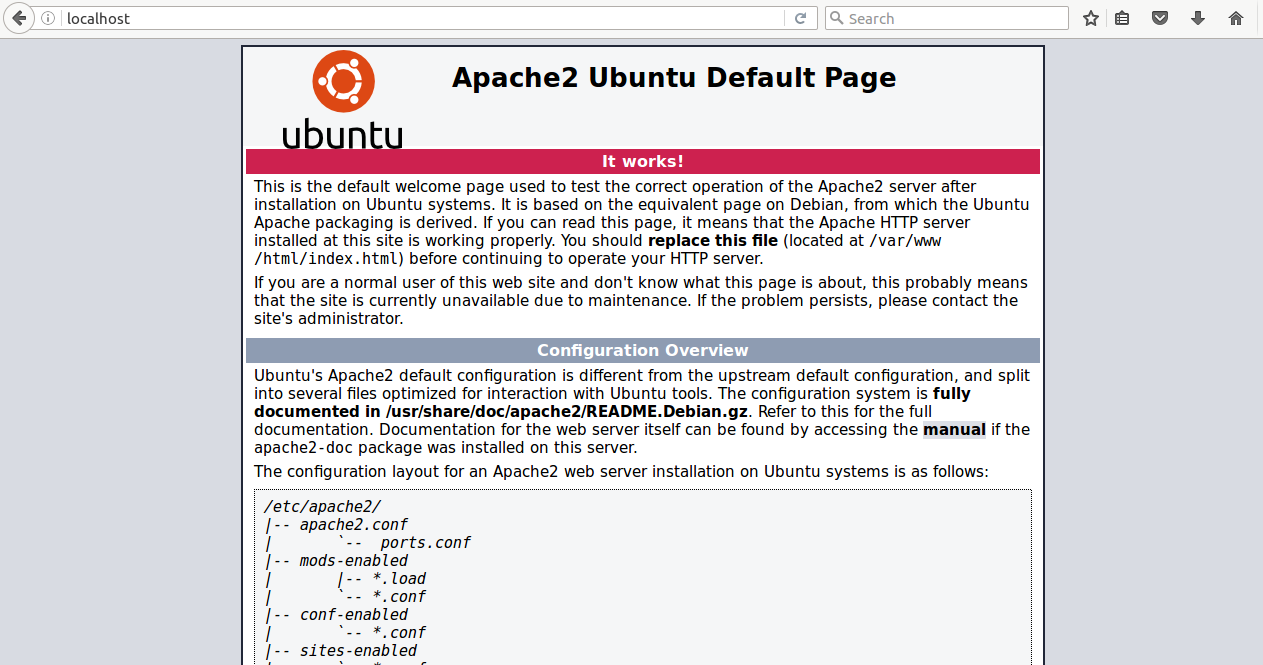Screen dimensions: 1263x665
Task: Bookmark this page with the star icon
Action: click(1091, 18)
